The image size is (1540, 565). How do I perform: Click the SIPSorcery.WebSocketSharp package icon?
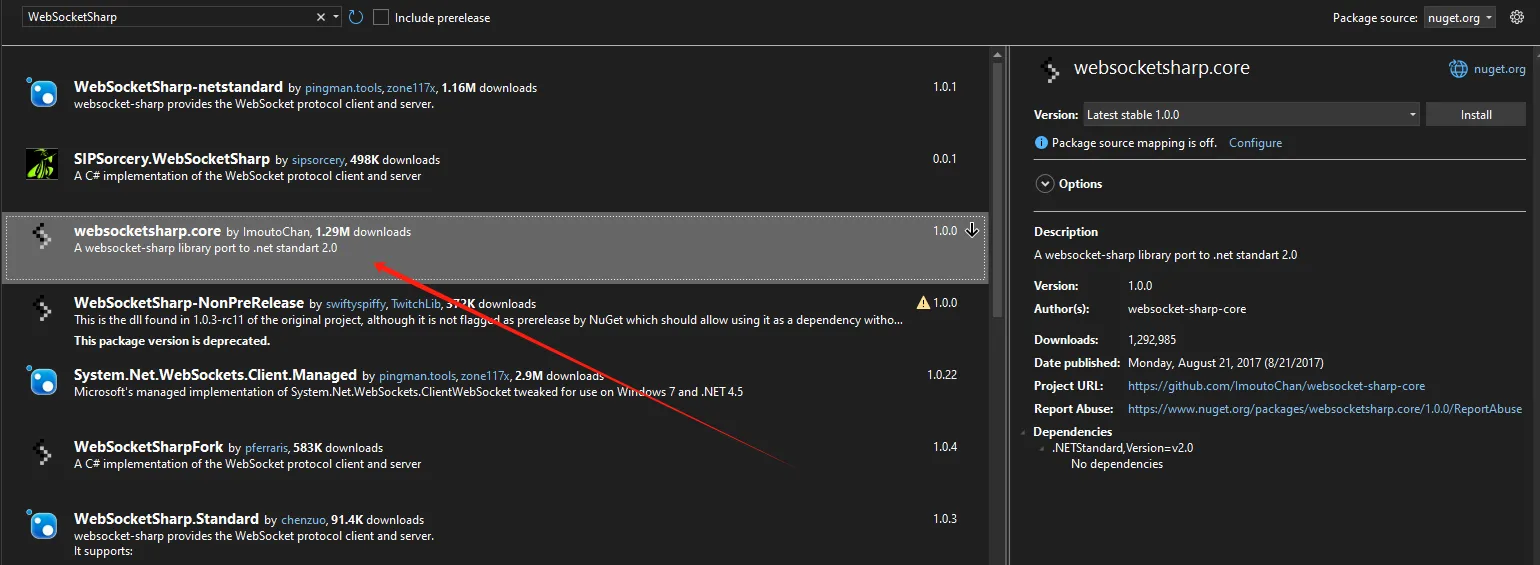click(x=42, y=165)
